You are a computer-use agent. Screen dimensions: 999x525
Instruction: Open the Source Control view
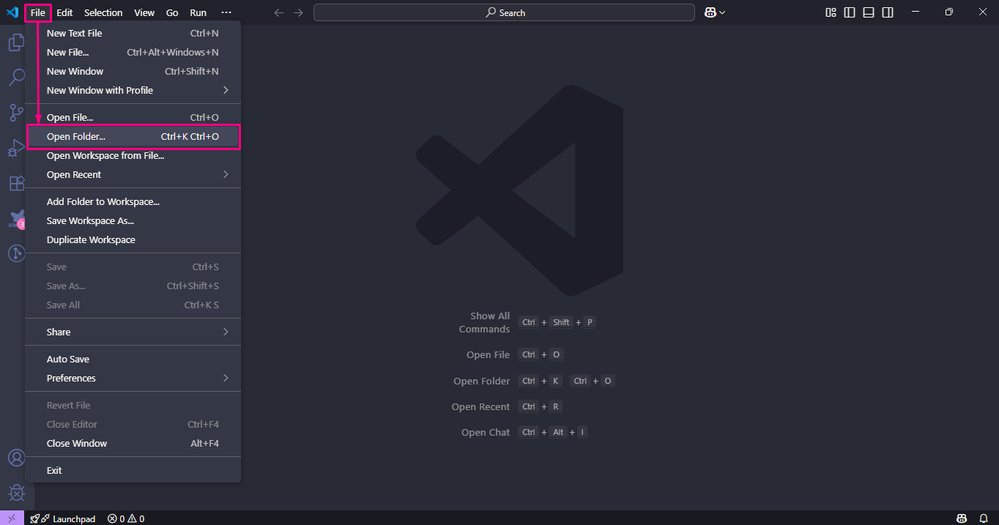17,113
